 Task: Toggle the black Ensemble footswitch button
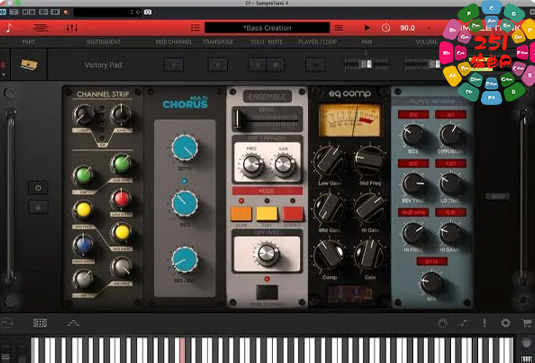click(x=267, y=292)
